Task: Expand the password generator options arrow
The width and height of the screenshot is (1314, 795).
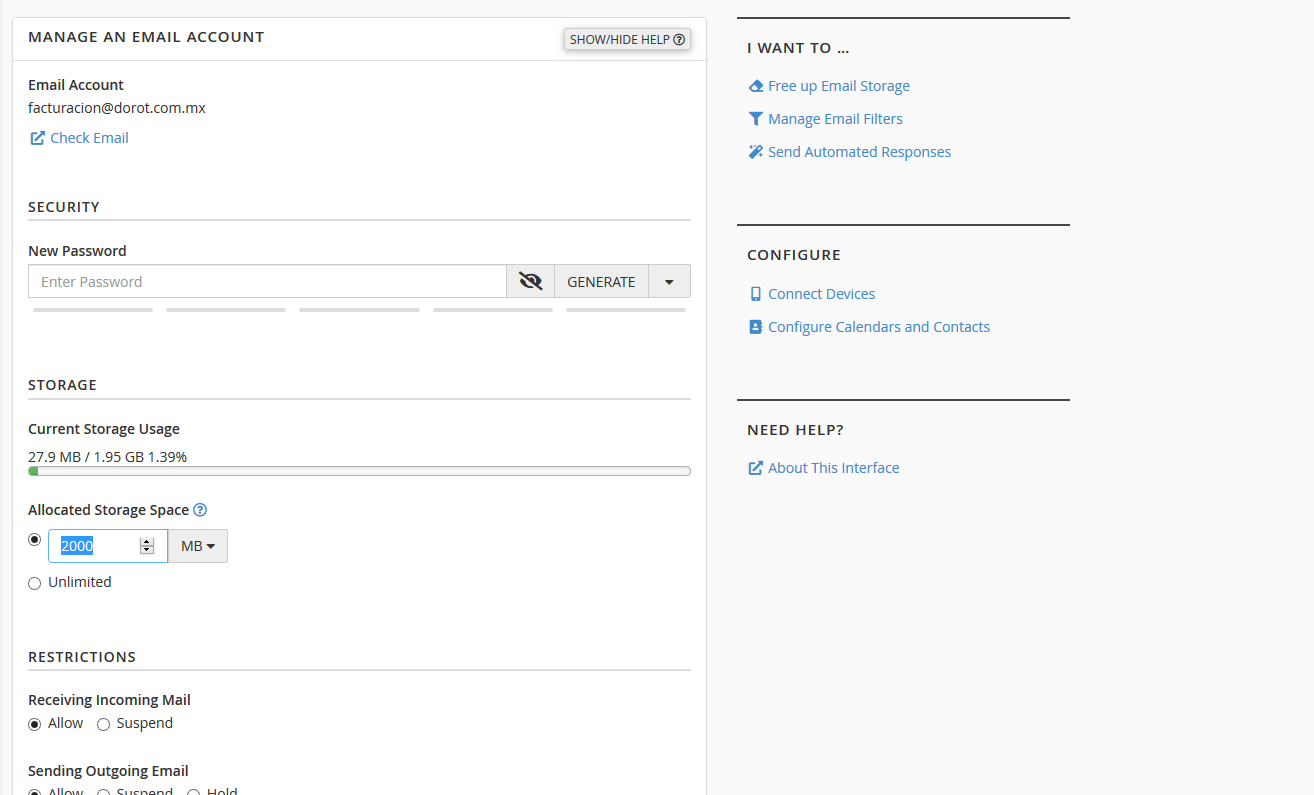Action: pos(669,282)
